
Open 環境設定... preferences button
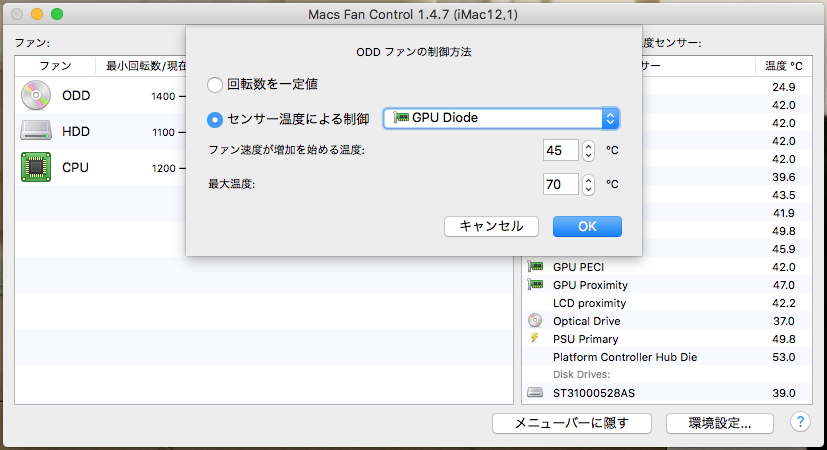(719, 423)
